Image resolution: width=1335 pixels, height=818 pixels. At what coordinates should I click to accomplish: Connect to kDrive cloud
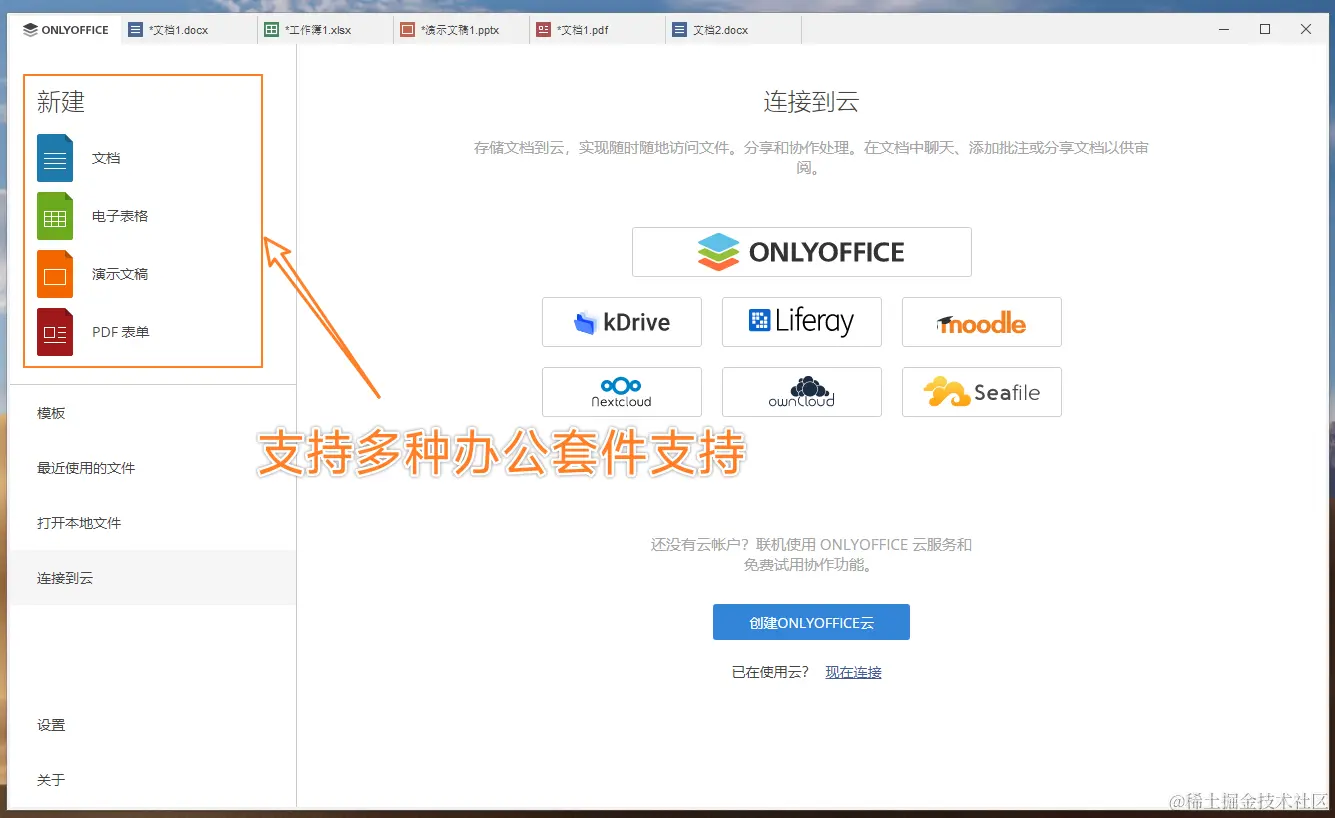click(x=622, y=322)
